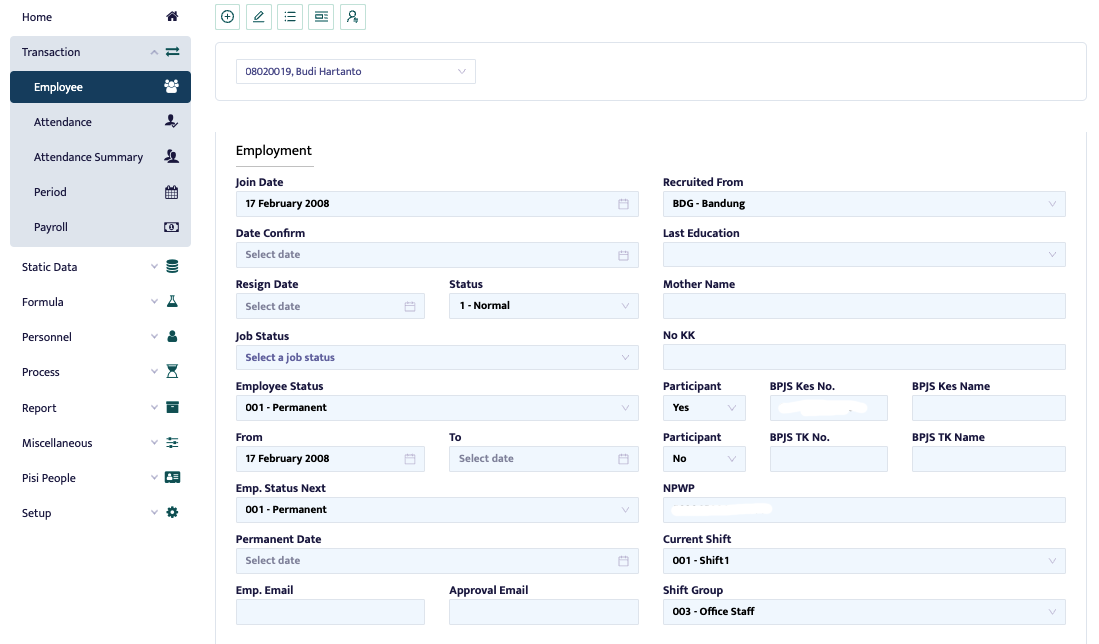Click the home icon in the sidebar
1099x644 pixels.
[x=172, y=17]
